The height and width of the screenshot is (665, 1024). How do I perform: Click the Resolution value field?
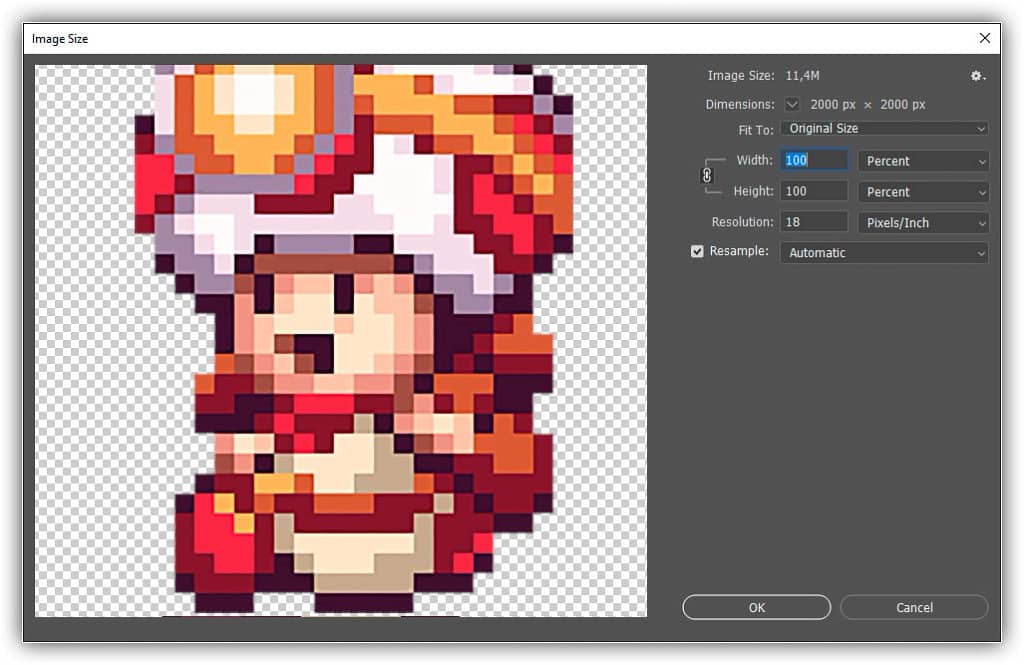[x=814, y=222]
